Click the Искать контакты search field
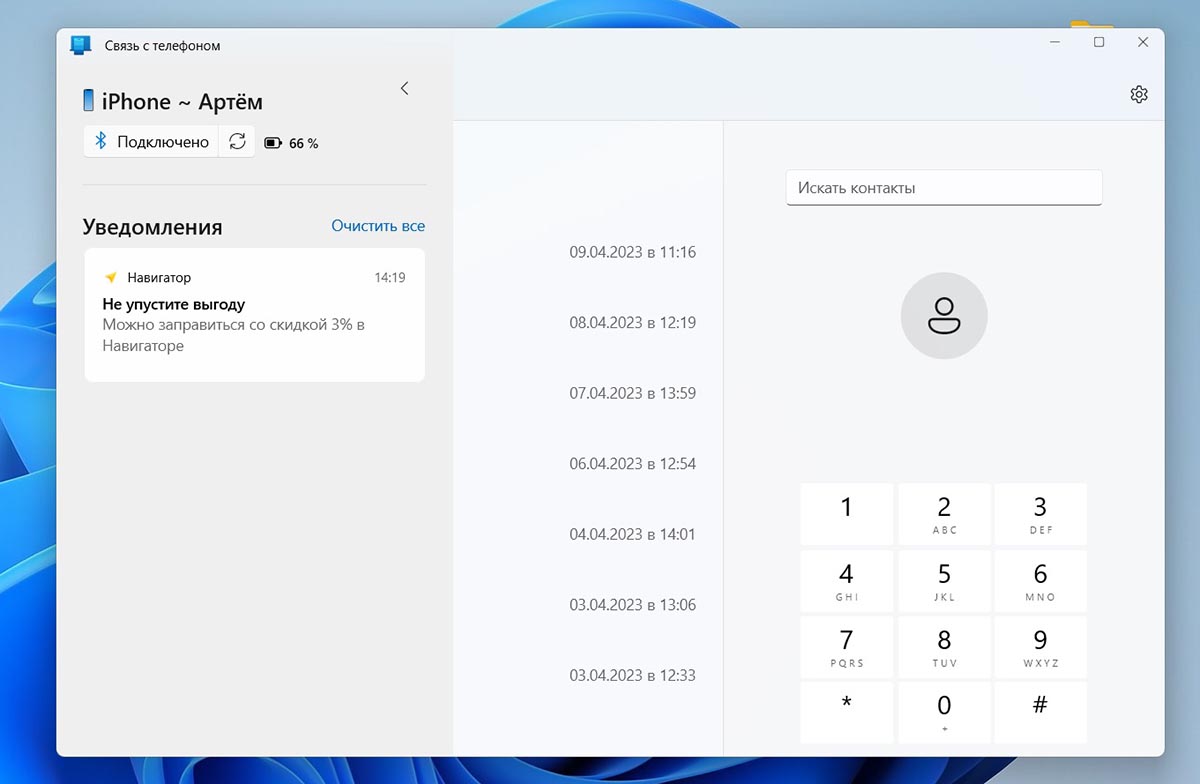Viewport: 1200px width, 784px height. (943, 188)
